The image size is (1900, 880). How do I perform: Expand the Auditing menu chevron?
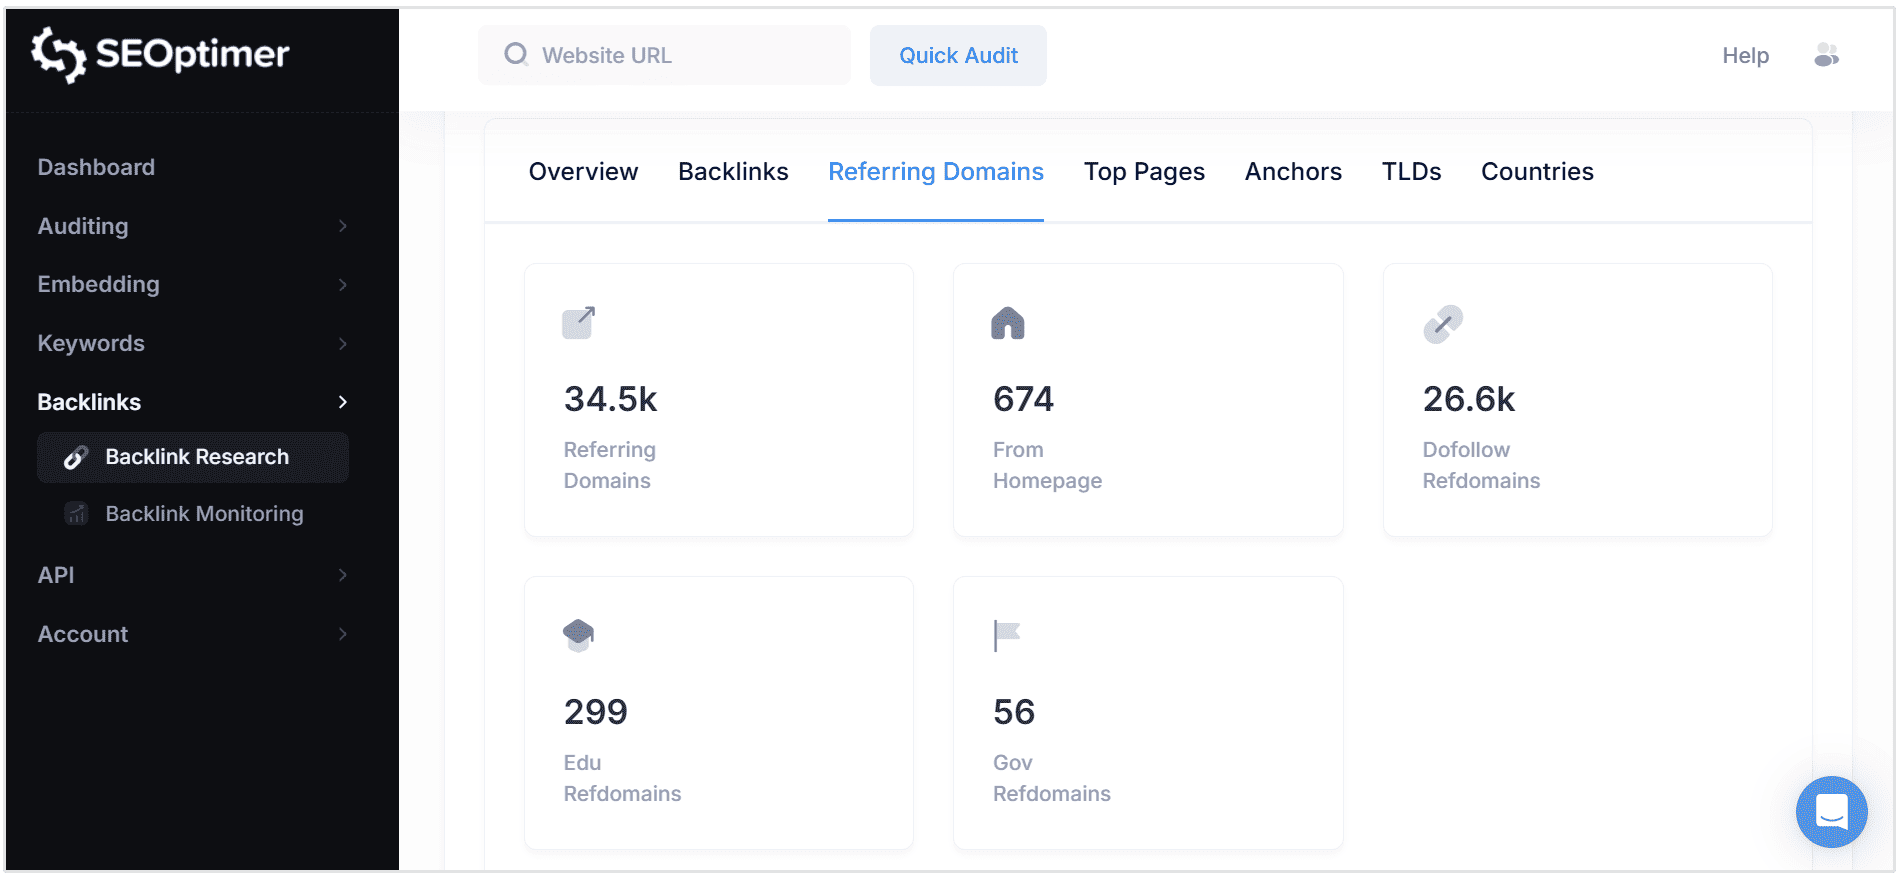pyautogui.click(x=343, y=226)
